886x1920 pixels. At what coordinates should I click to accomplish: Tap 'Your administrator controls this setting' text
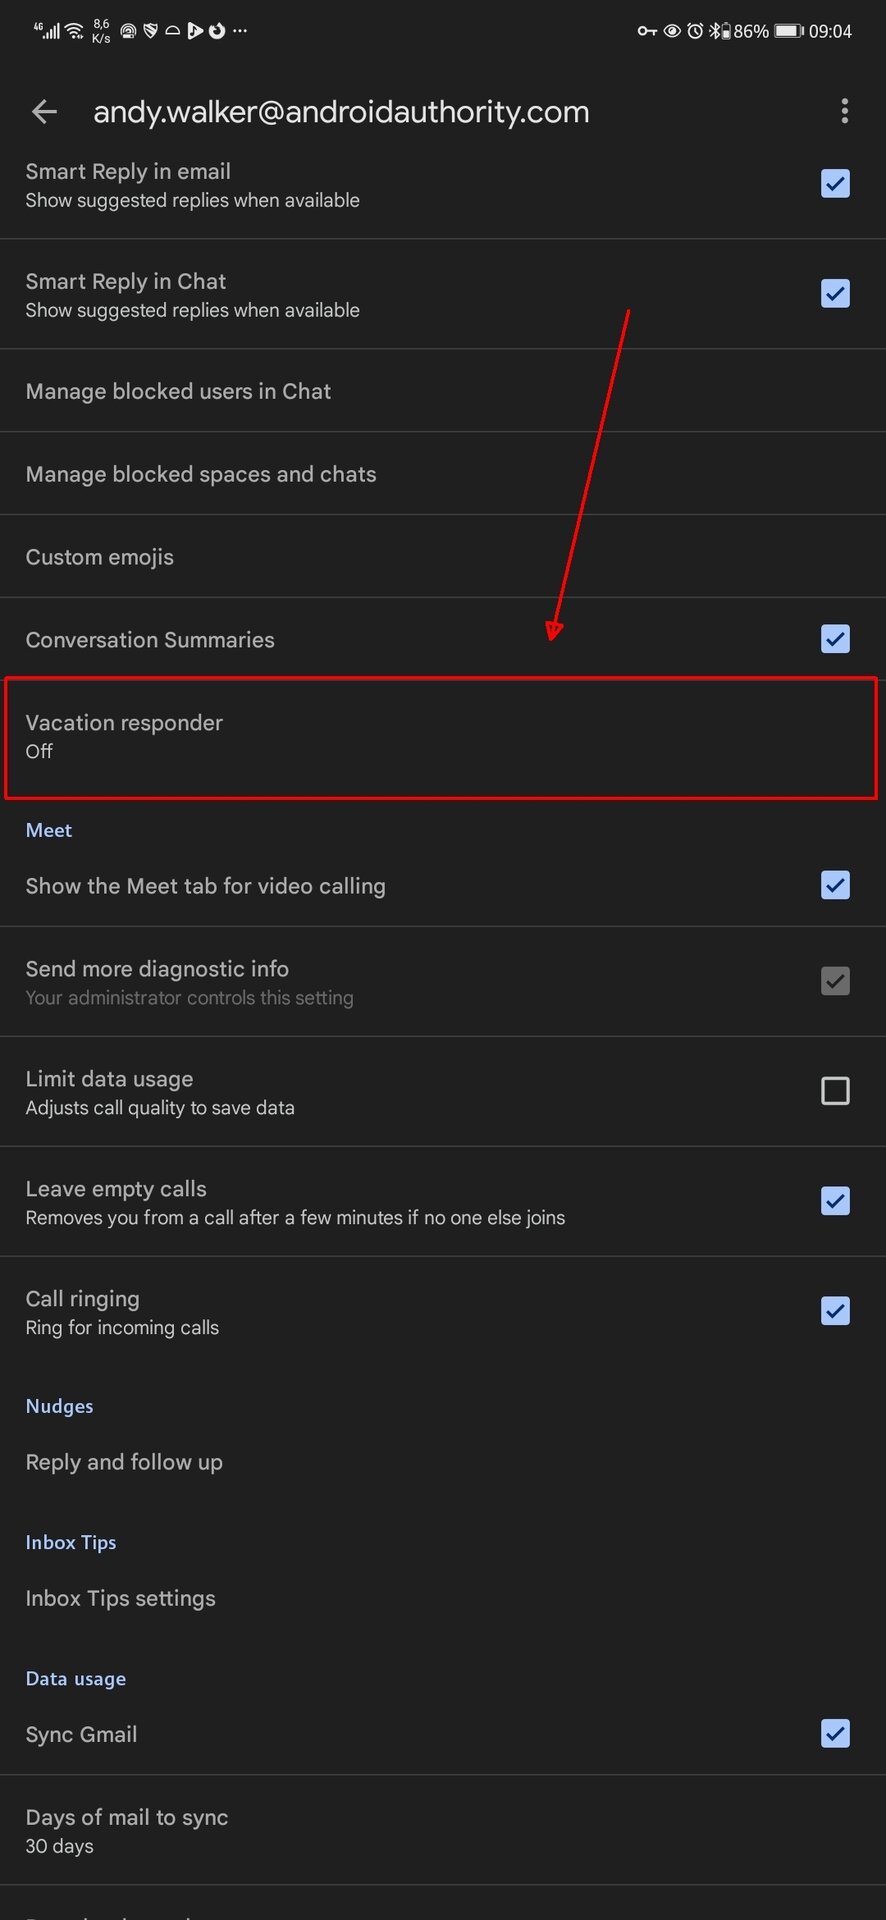pos(189,998)
